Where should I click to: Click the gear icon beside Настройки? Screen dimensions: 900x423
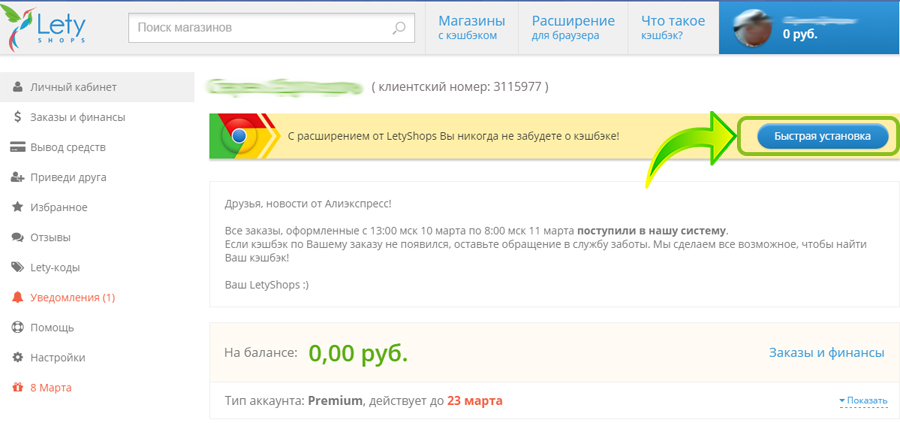point(17,358)
